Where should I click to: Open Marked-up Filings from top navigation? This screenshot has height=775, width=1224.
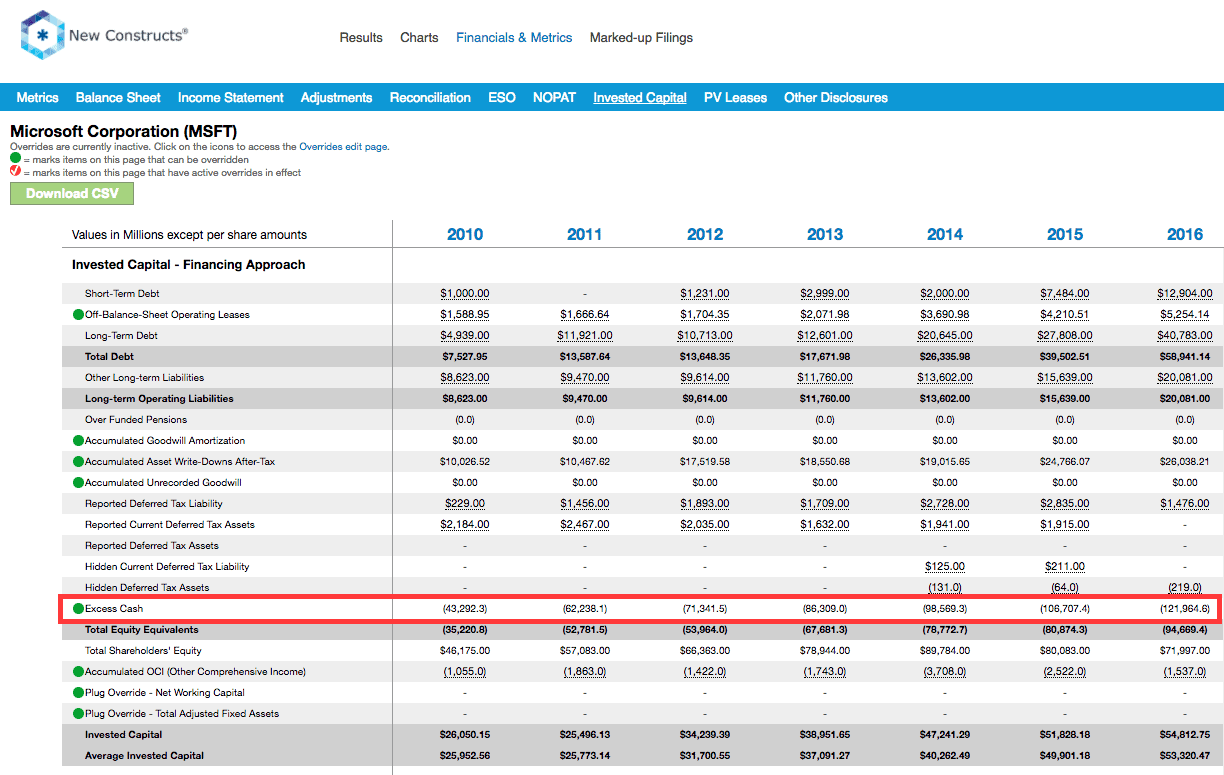pos(641,37)
